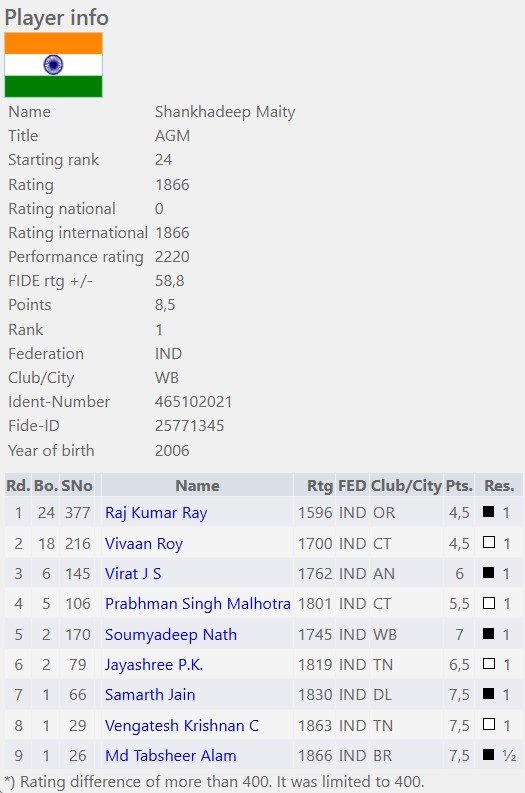Click the black piece icon in round 5
The image size is (525, 793).
pyautogui.click(x=489, y=633)
